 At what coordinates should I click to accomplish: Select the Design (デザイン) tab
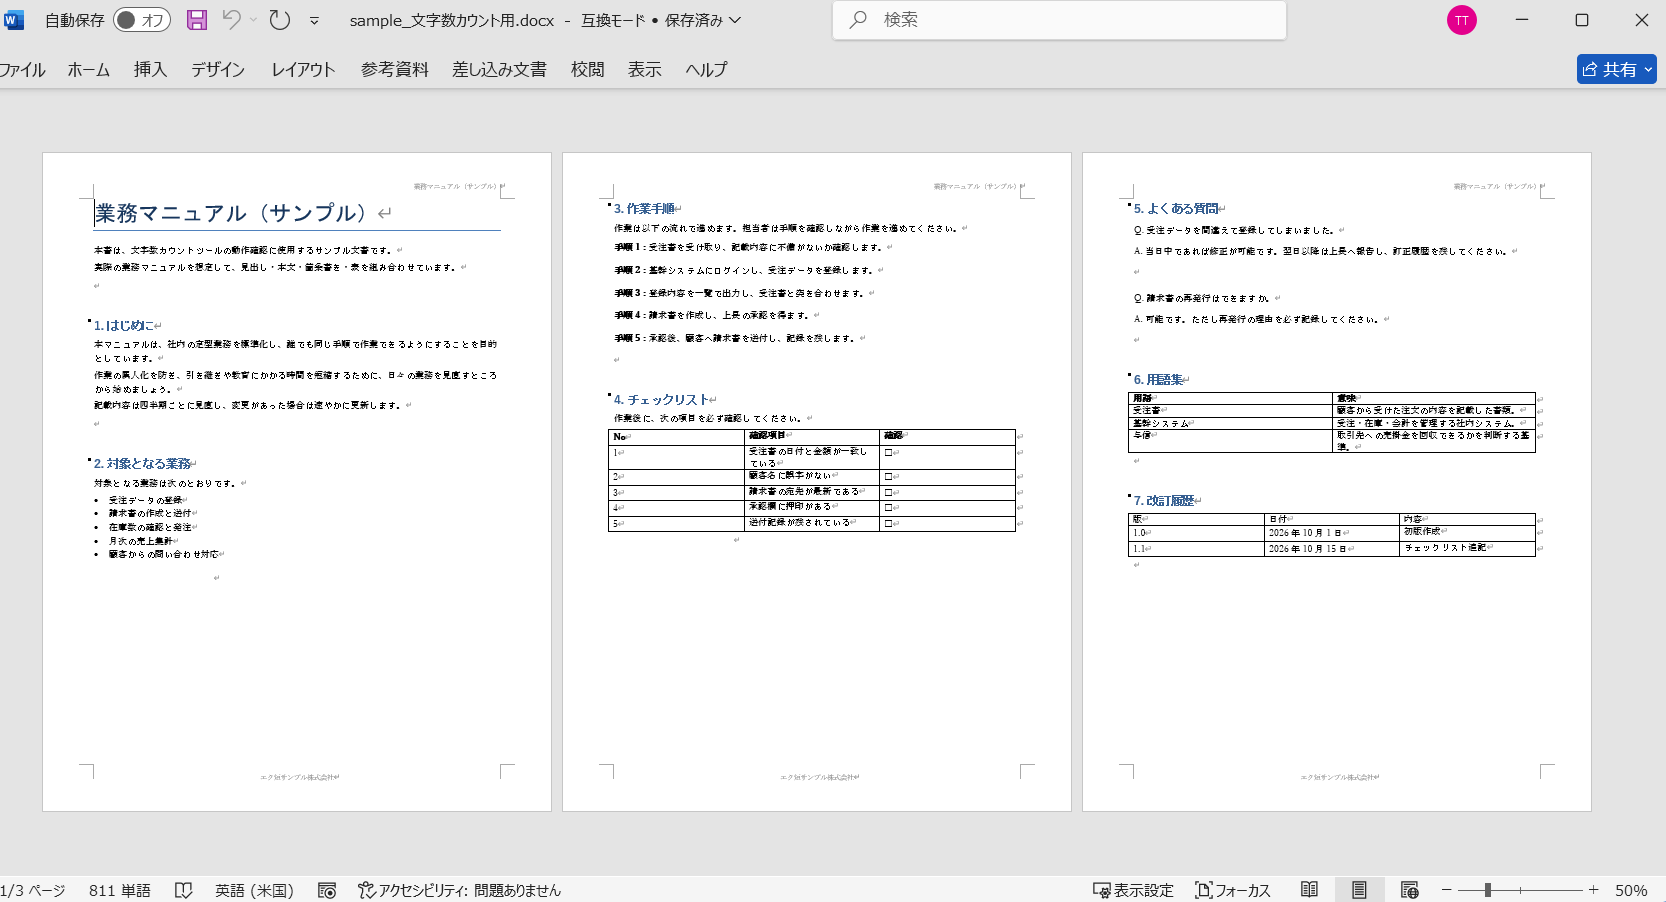click(218, 69)
